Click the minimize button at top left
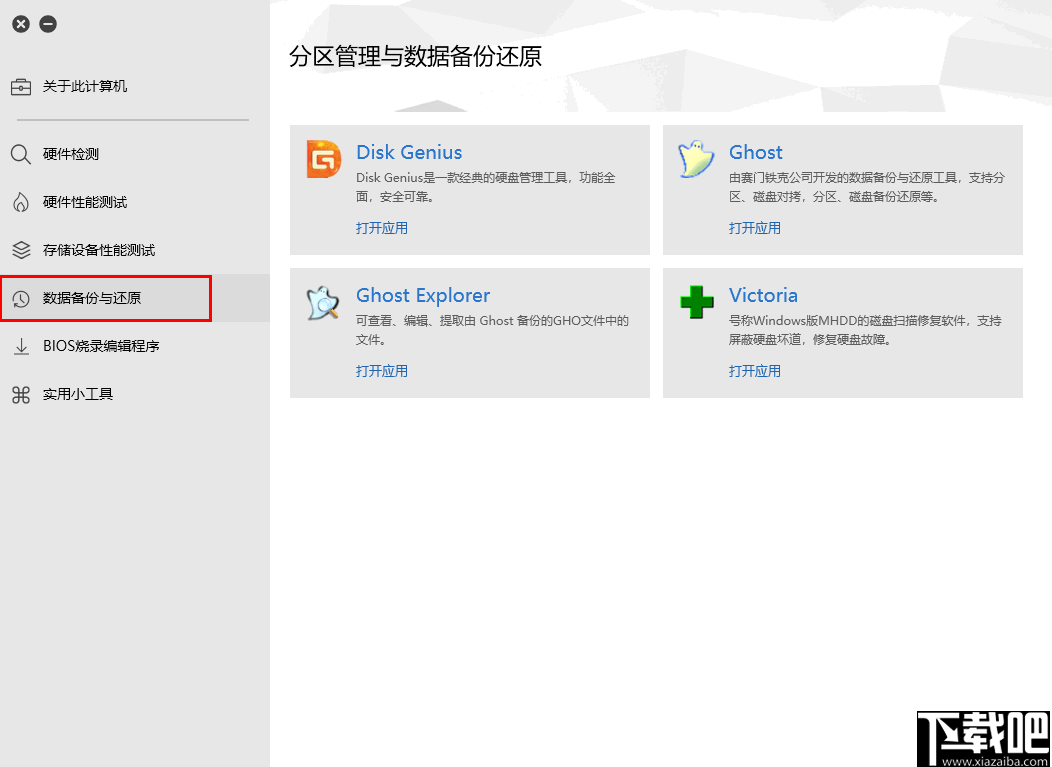The width and height of the screenshot is (1052, 767). click(47, 22)
